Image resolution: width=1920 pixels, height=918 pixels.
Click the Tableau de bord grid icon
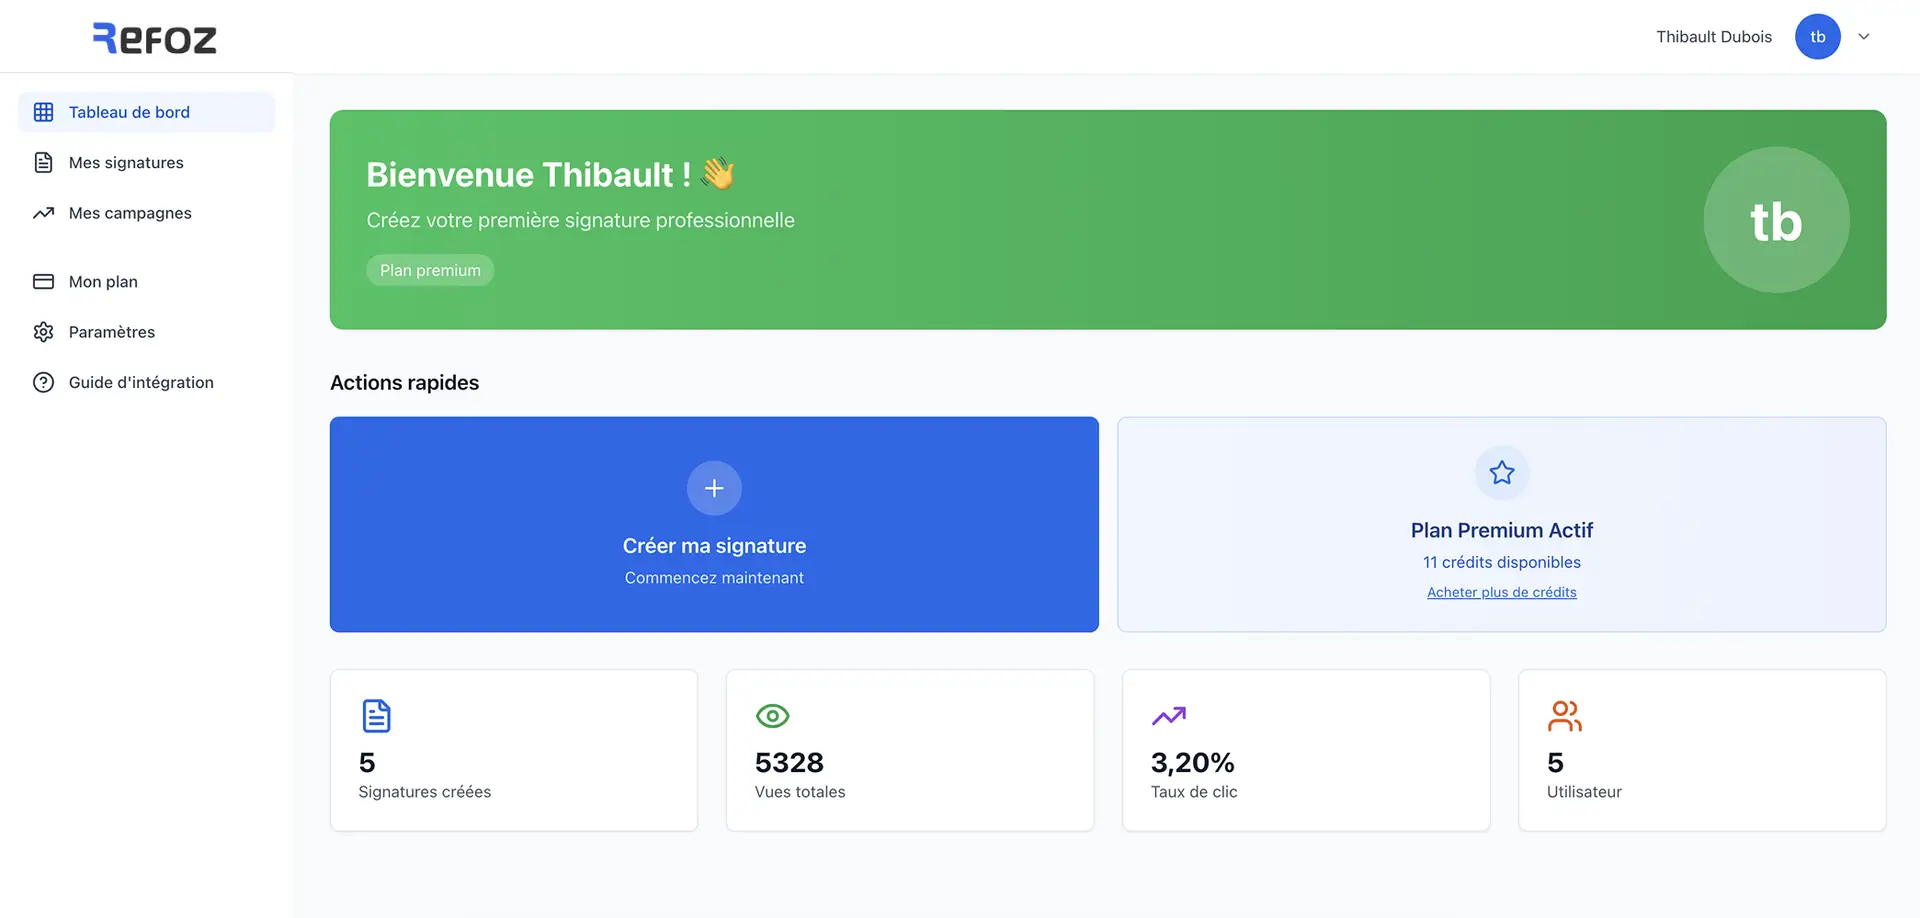coord(43,112)
